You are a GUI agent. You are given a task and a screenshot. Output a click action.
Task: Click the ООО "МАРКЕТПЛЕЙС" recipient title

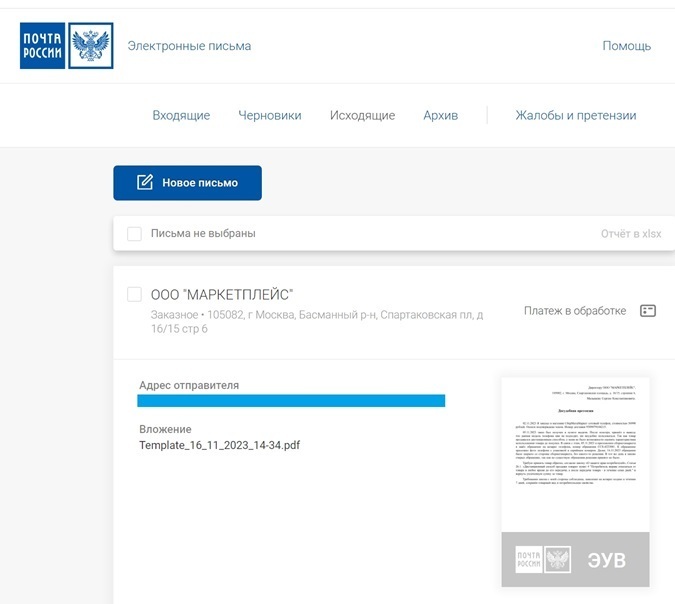pyautogui.click(x=222, y=295)
